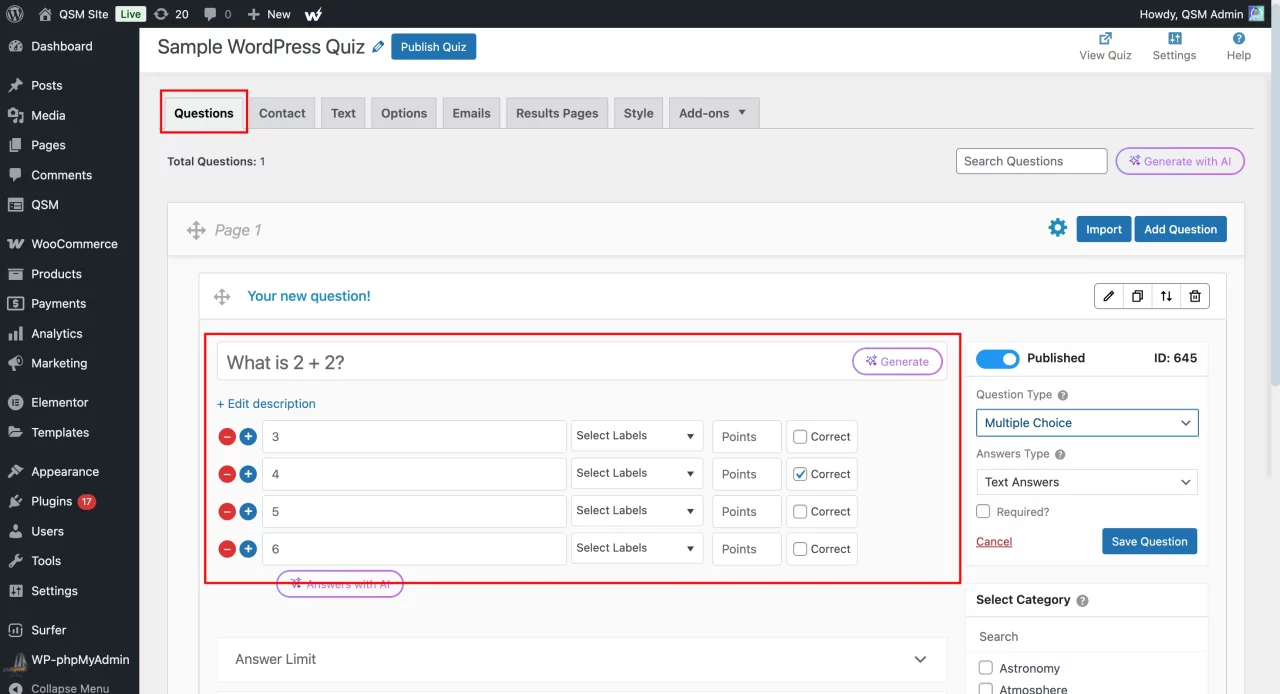Viewport: 1280px width, 694px height.
Task: Open the Emails tab
Action: click(471, 113)
